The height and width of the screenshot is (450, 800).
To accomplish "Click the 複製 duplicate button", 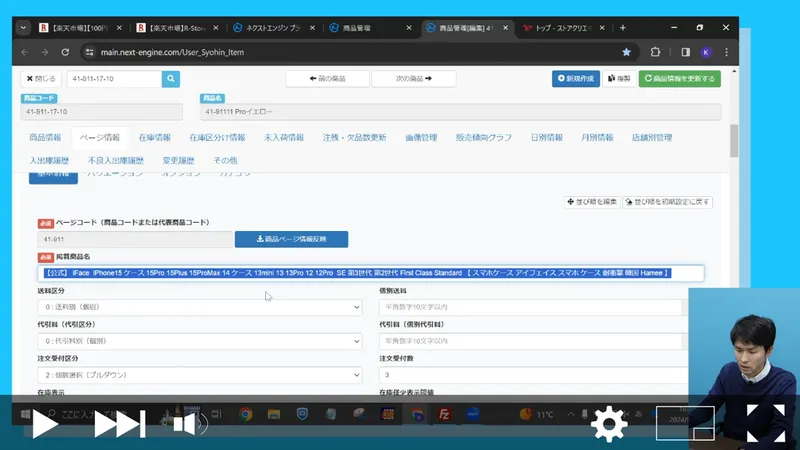I will [x=619, y=79].
